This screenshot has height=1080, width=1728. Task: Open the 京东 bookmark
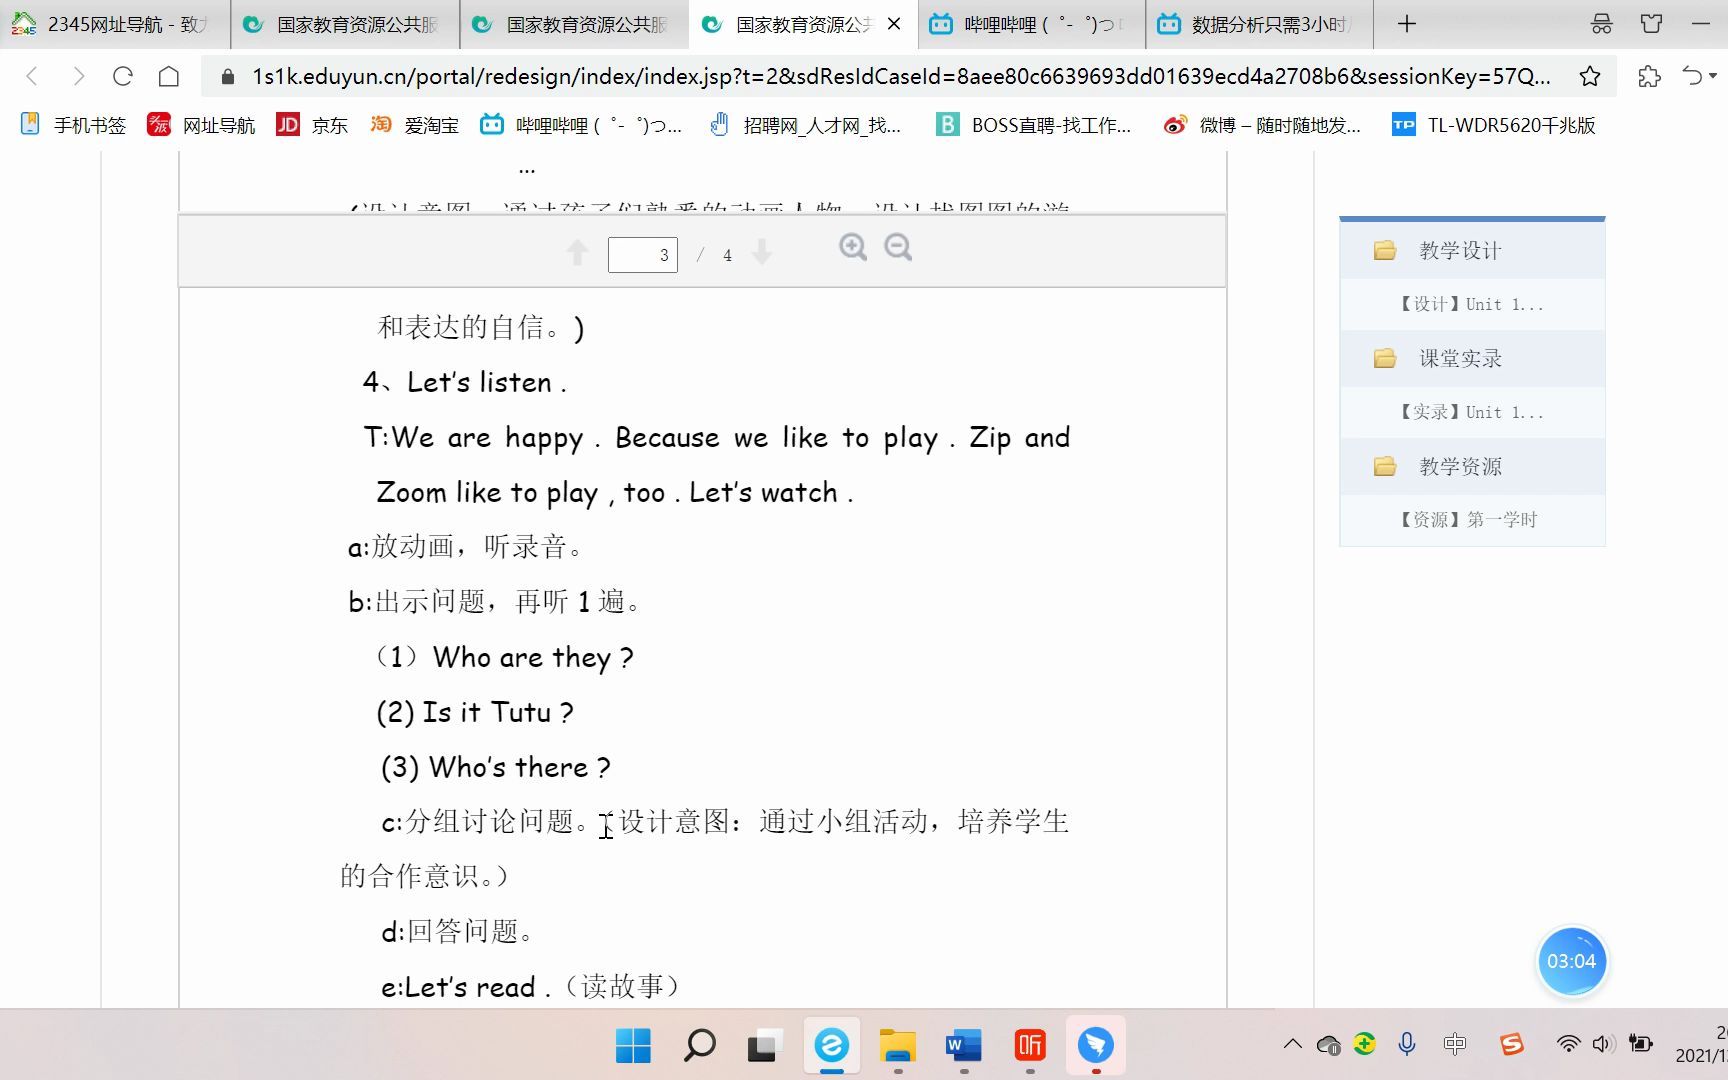(x=312, y=125)
